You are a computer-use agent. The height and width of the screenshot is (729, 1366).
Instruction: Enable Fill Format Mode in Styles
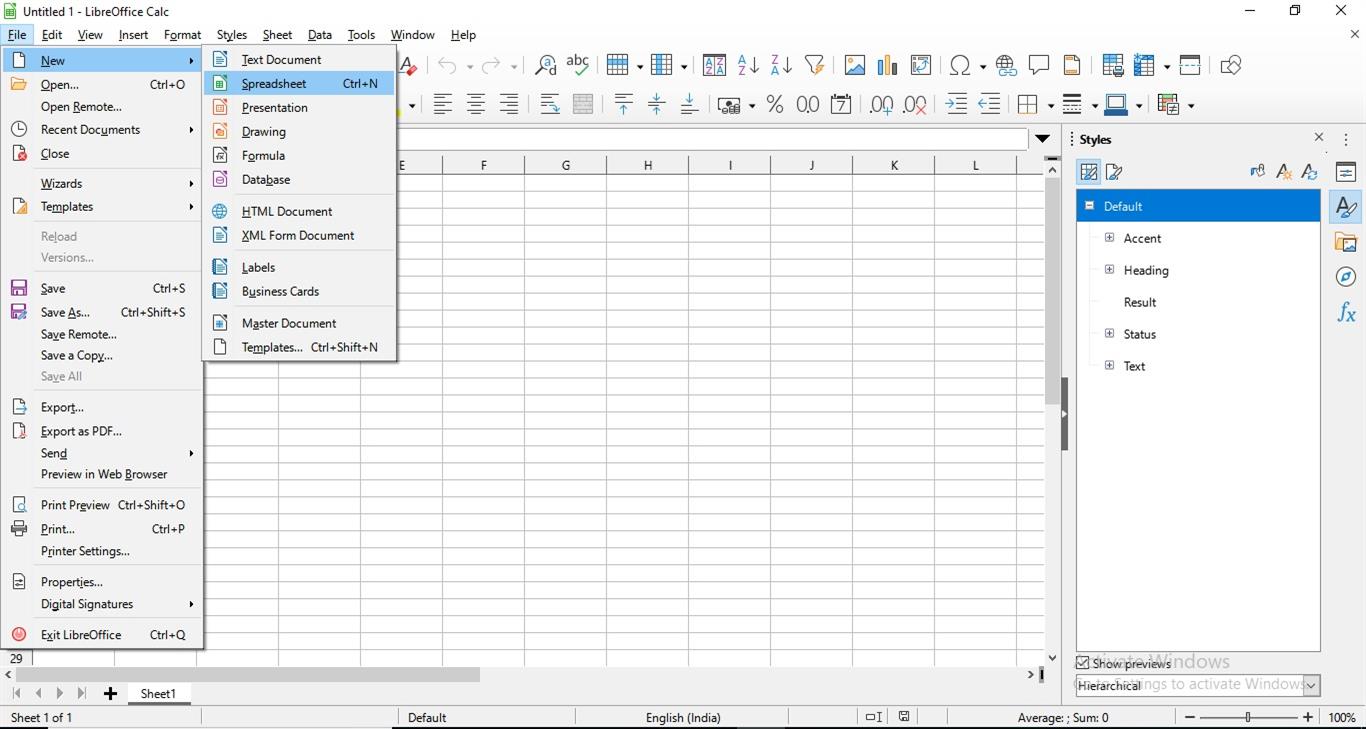pos(1257,172)
